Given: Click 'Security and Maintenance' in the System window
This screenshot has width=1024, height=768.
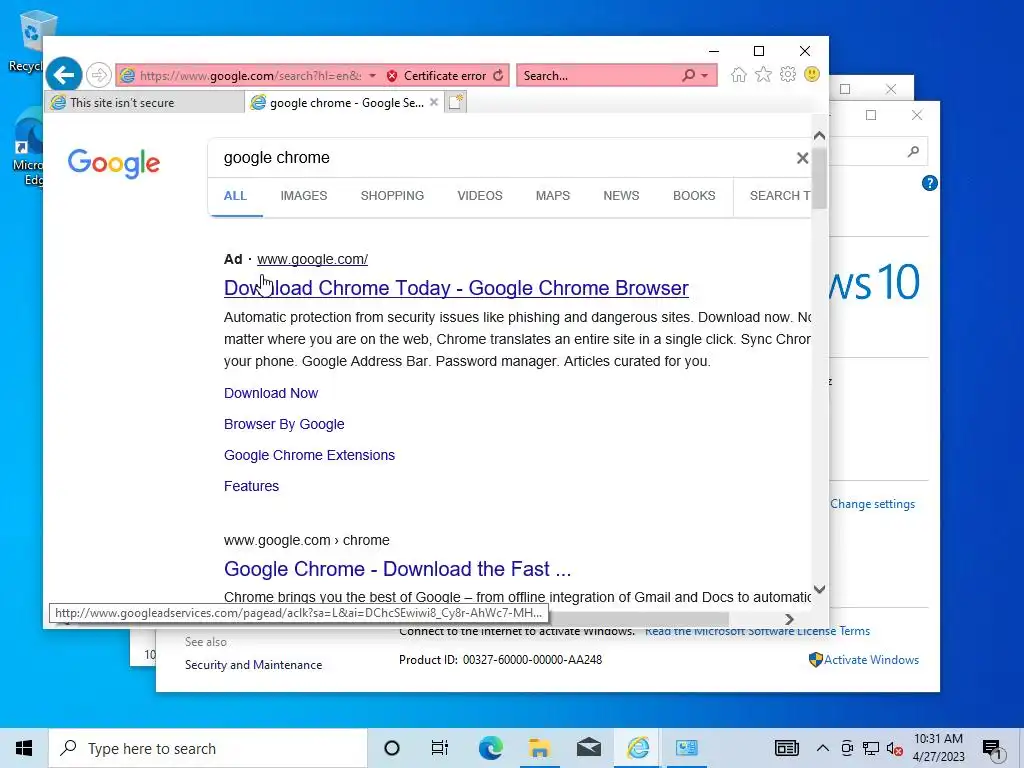Looking at the screenshot, I should (x=253, y=665).
